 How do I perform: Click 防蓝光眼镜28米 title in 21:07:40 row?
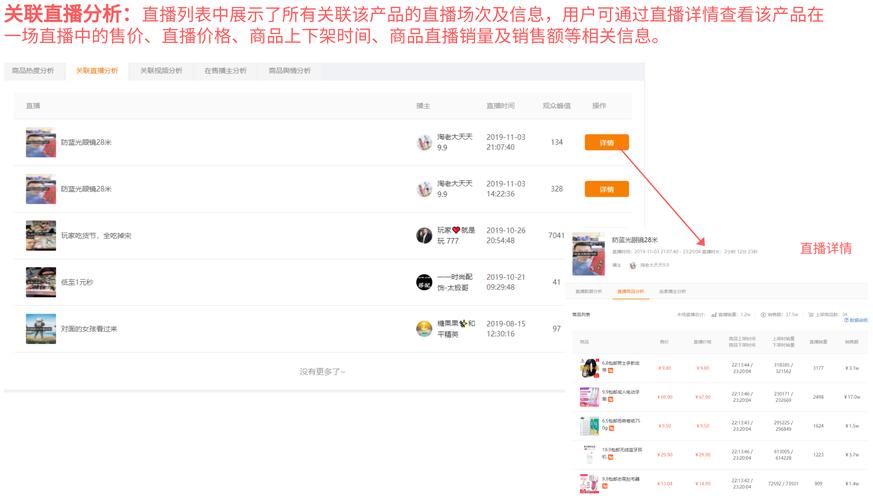tap(86, 143)
